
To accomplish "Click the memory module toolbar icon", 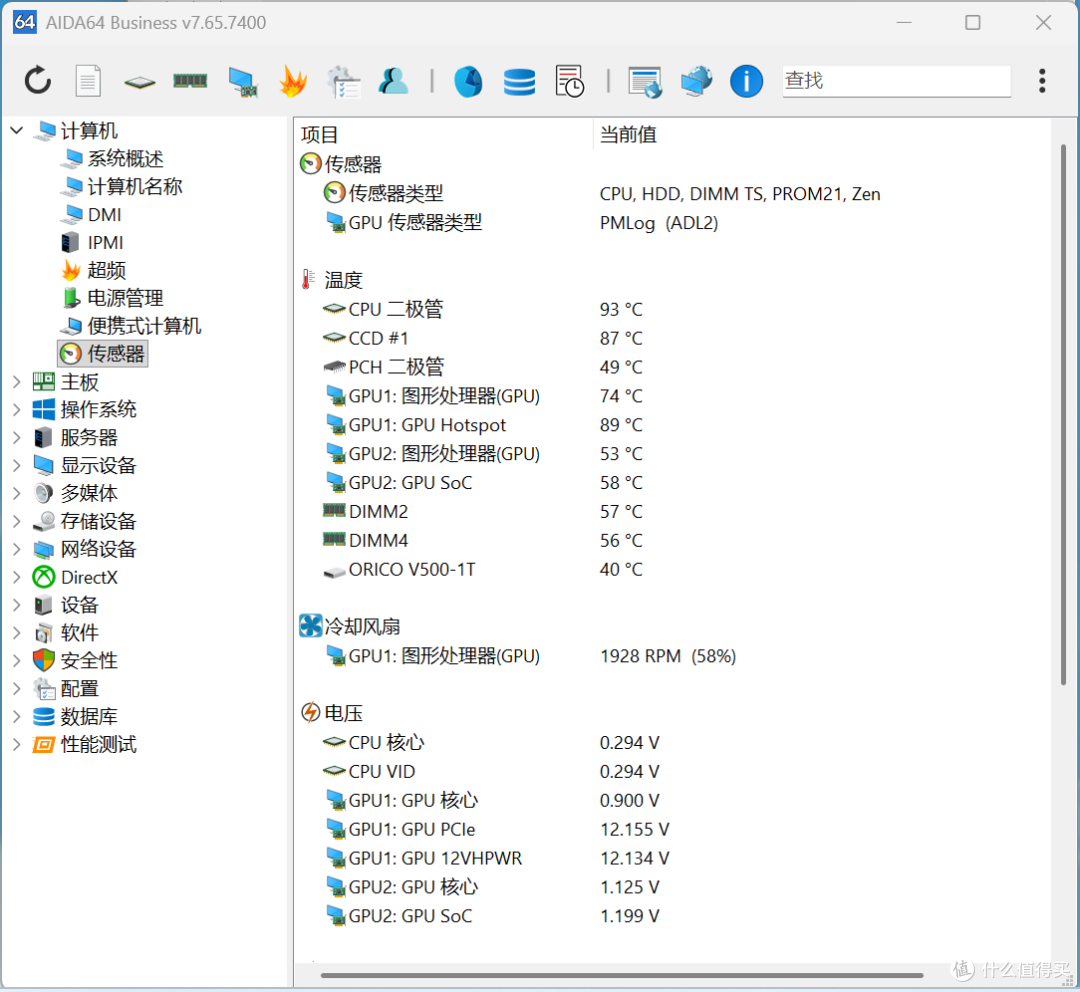I will click(190, 81).
